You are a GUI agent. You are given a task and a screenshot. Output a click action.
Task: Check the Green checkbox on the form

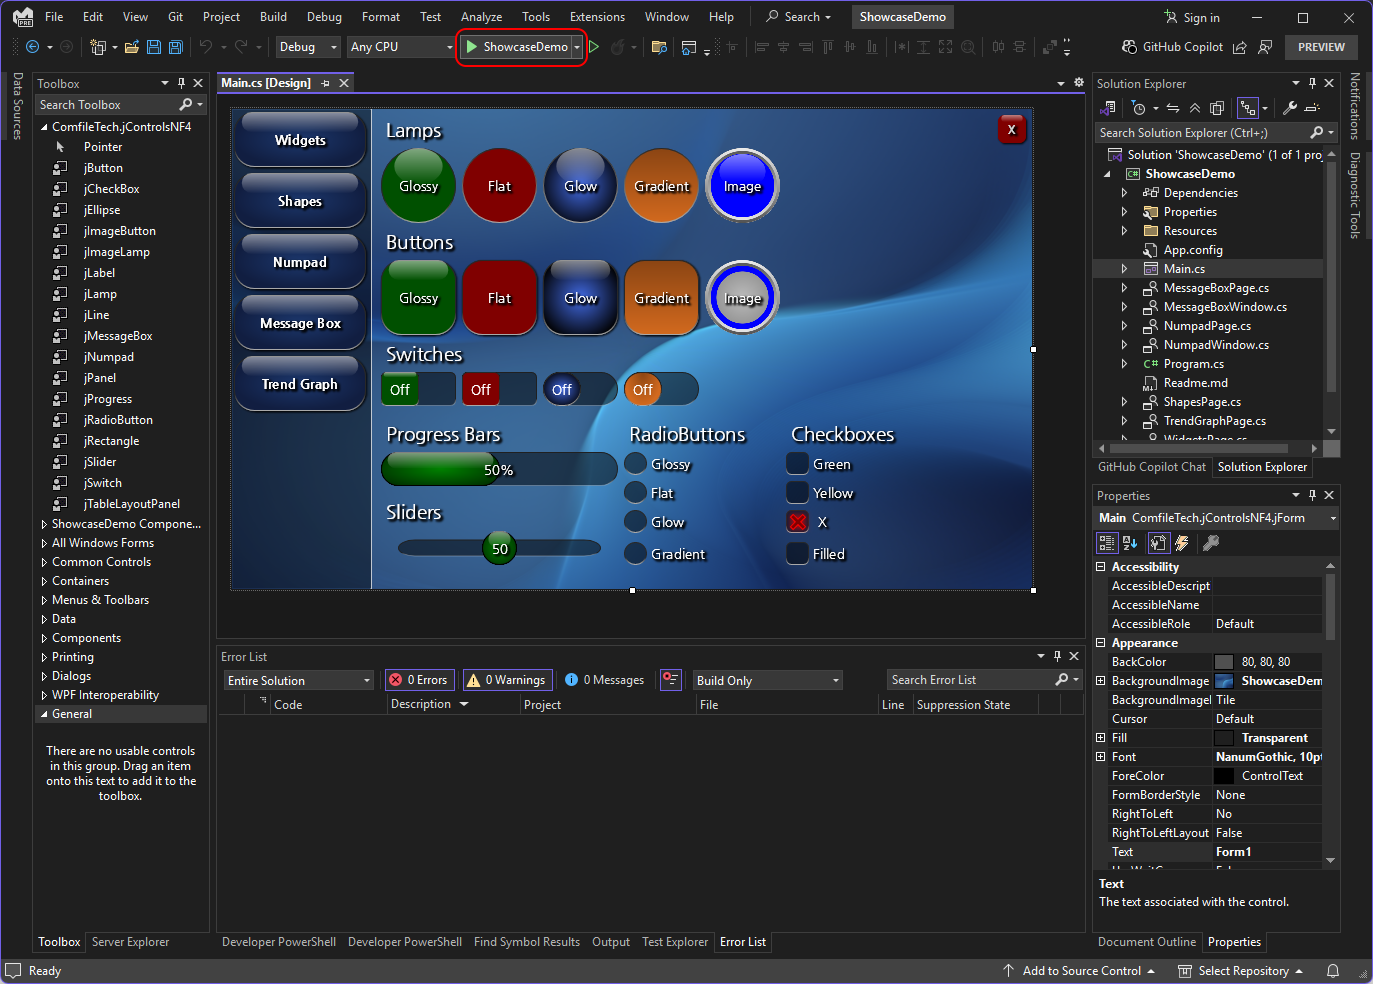(797, 464)
